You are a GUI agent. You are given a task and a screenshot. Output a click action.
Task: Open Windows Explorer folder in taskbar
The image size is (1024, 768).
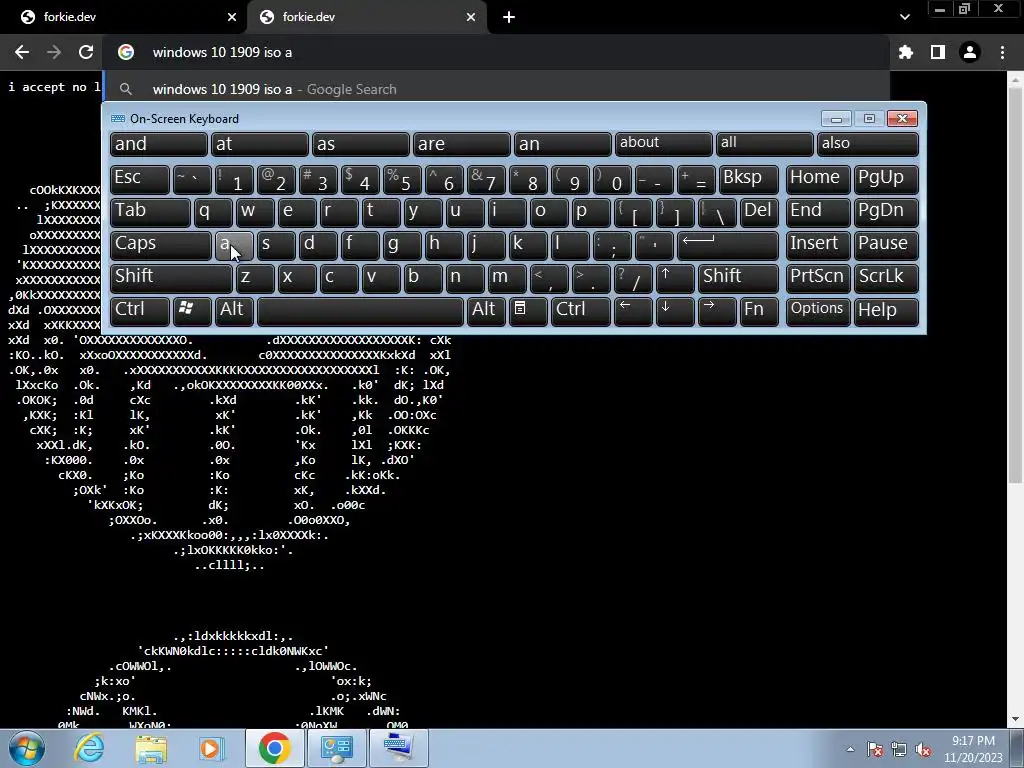151,748
